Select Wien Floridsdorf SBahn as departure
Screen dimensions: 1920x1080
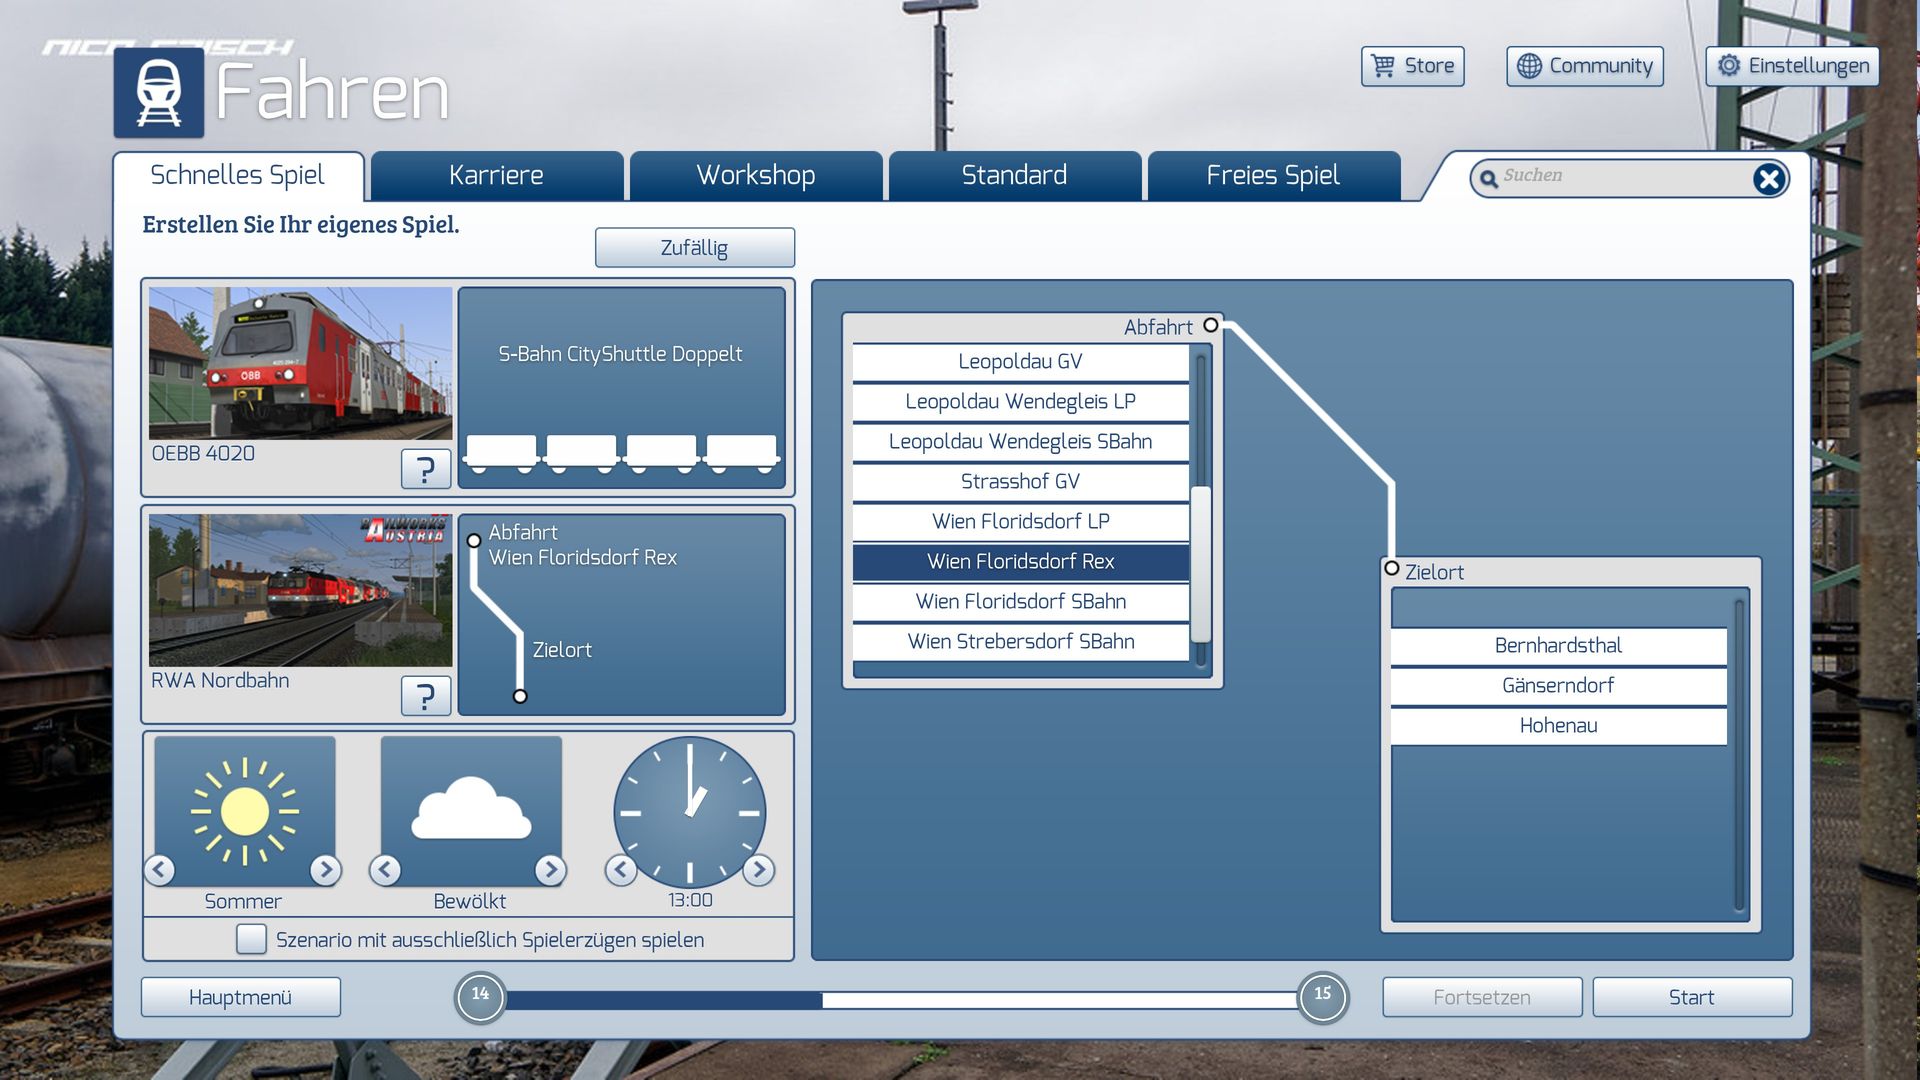point(1020,601)
